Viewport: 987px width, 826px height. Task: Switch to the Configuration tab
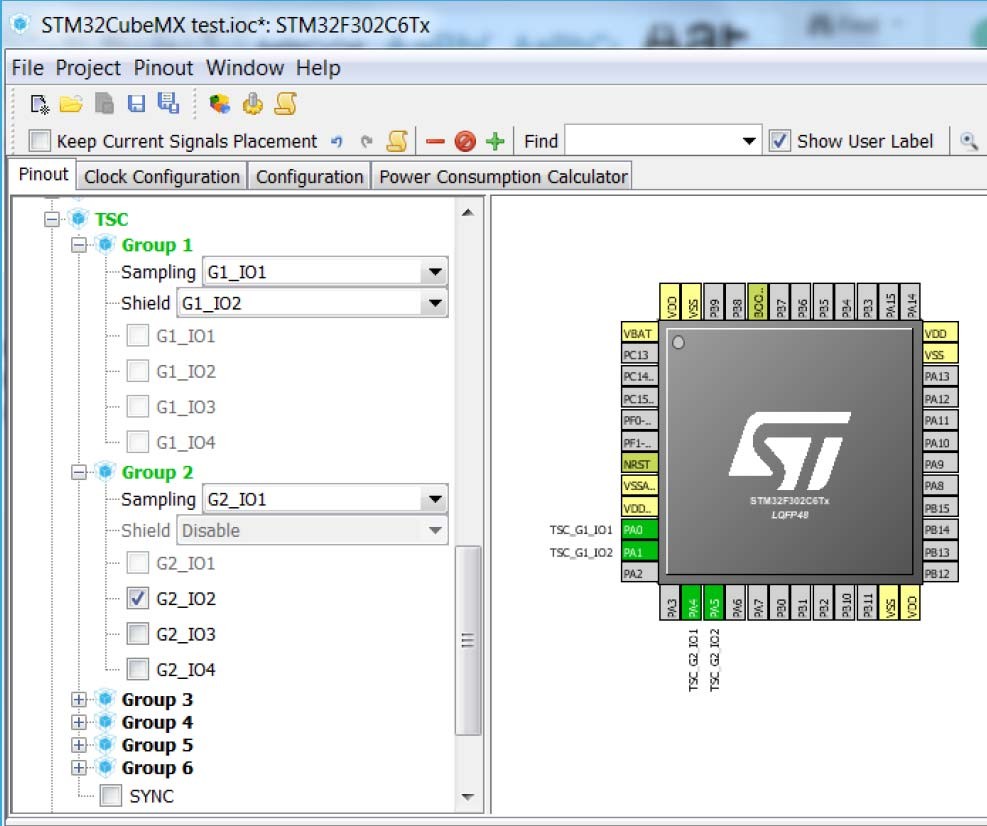(310, 177)
